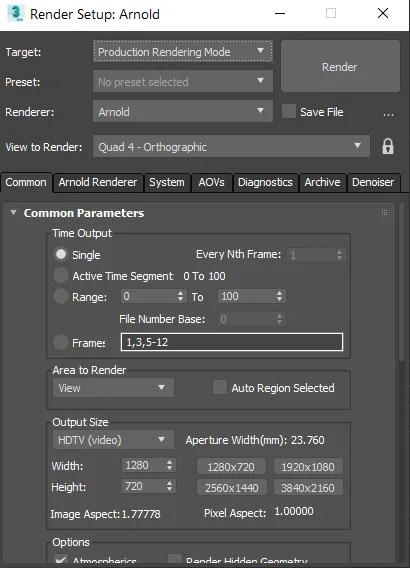Enable the Save File checkbox
This screenshot has height=568, width=410.
[x=289, y=112]
